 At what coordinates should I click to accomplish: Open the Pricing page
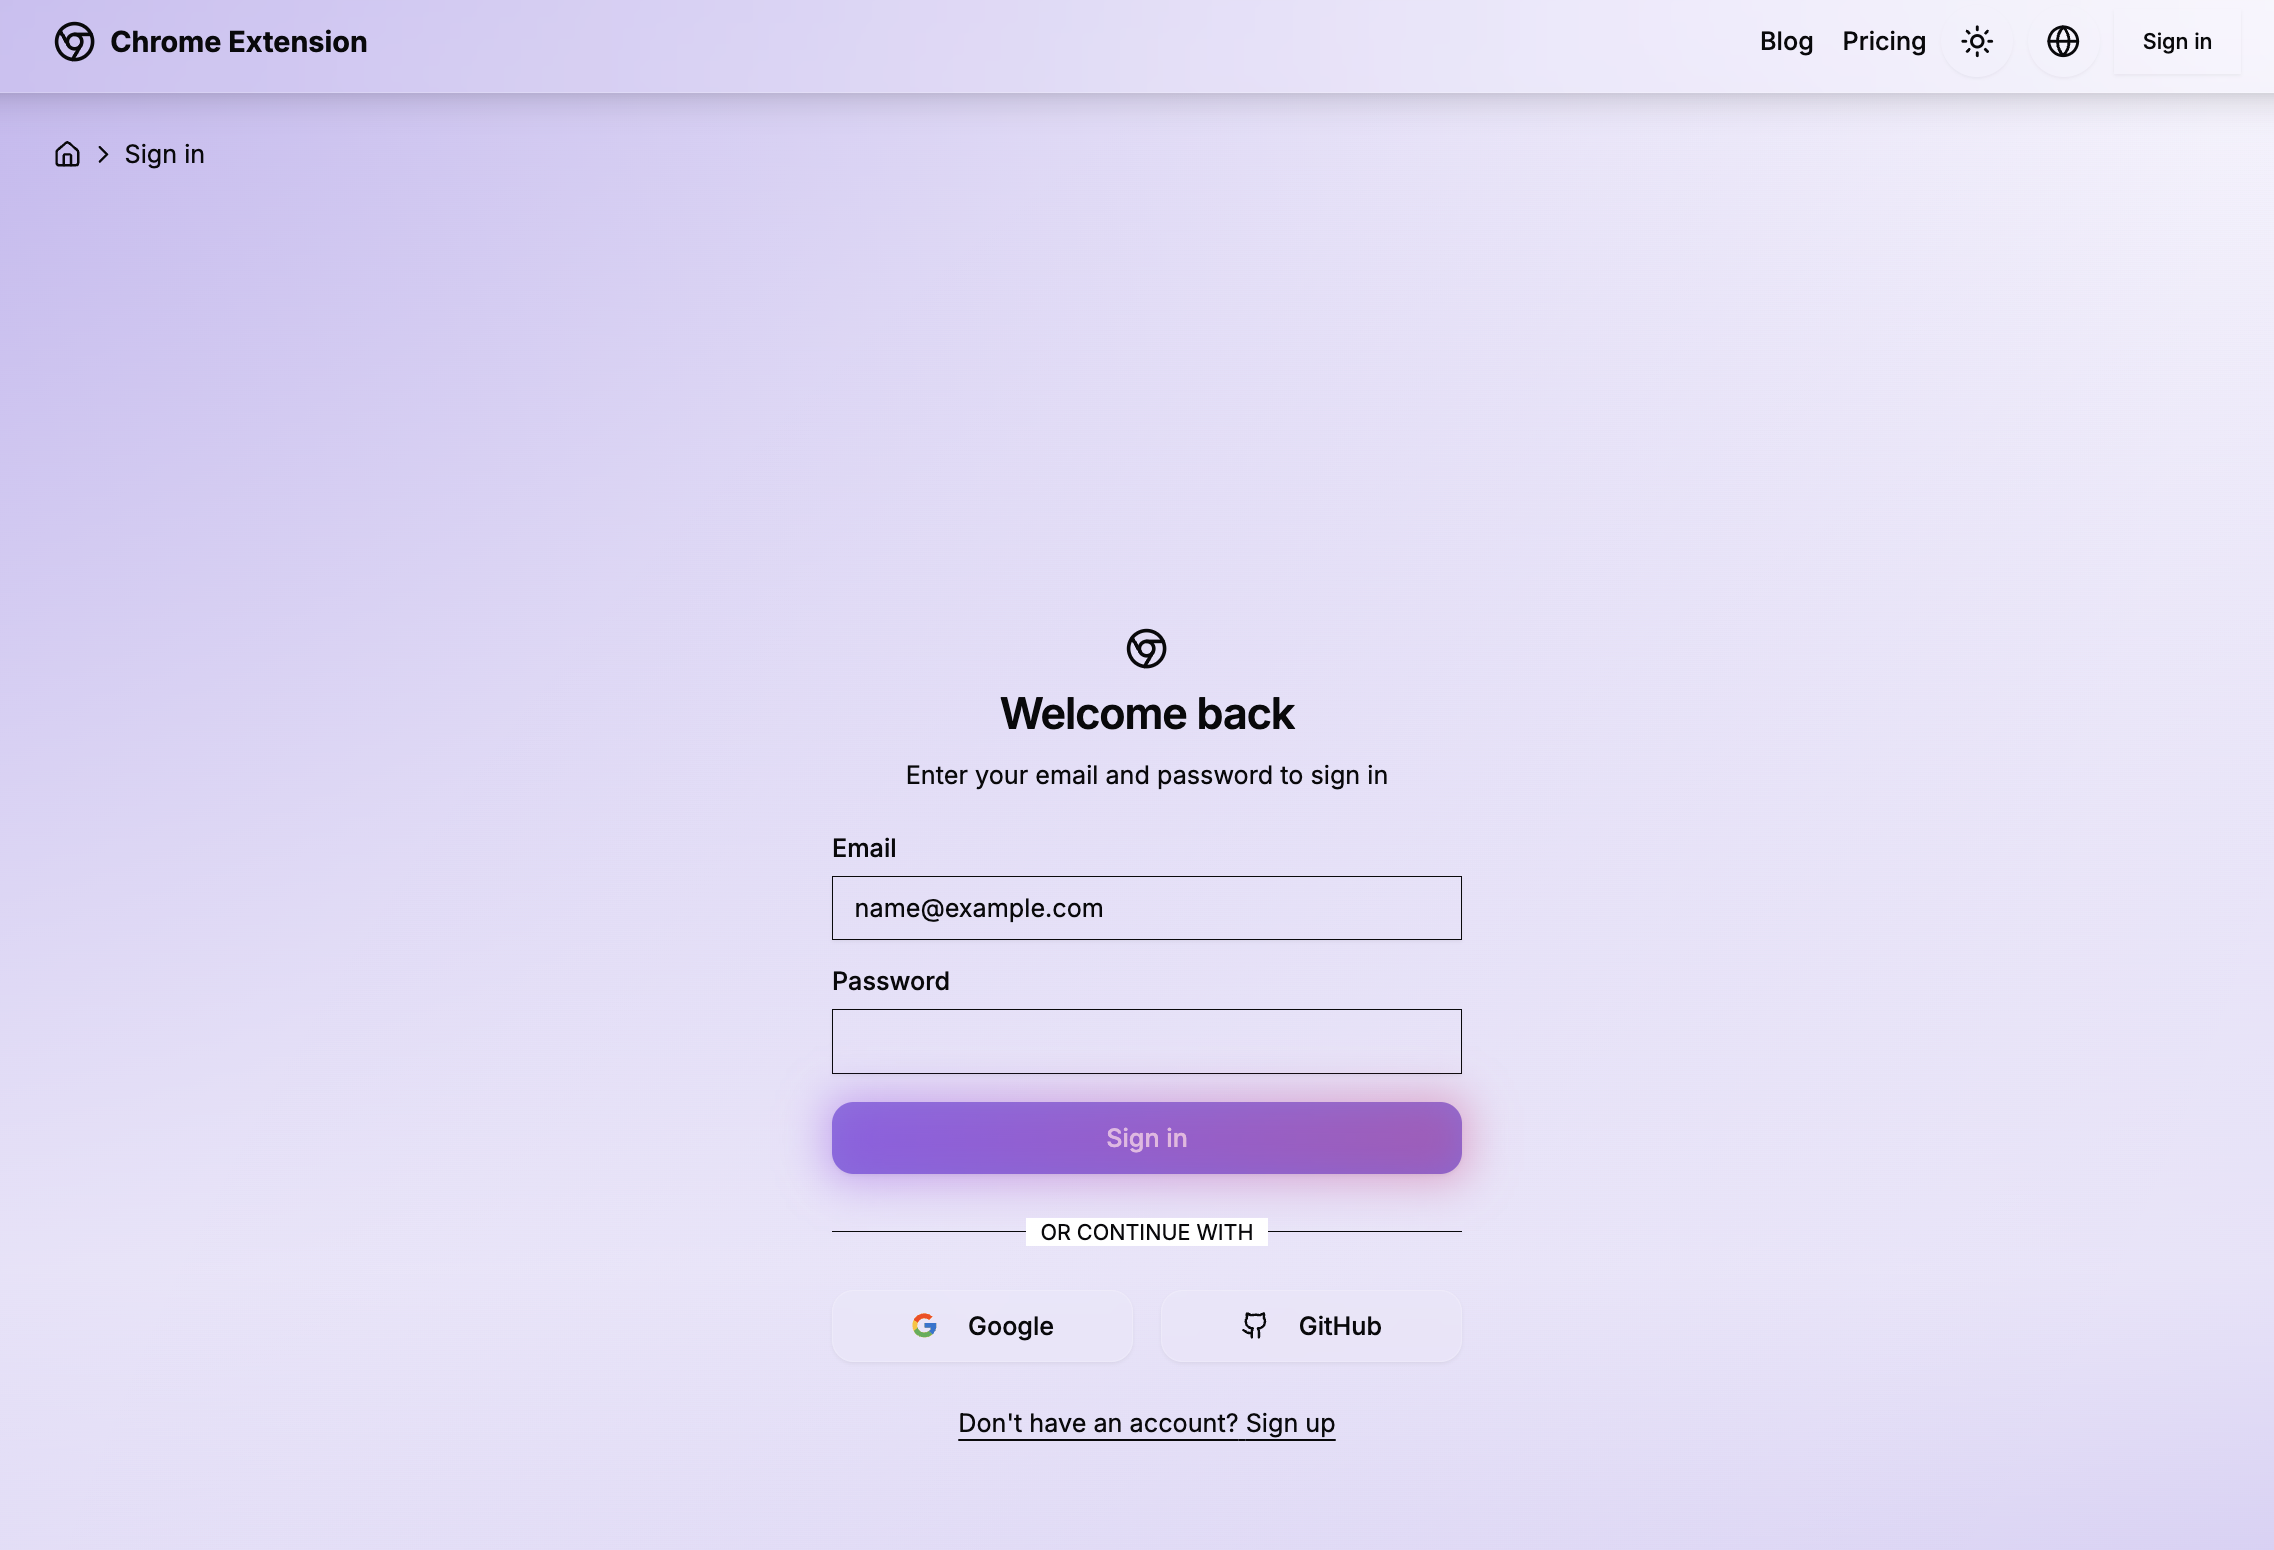click(x=1884, y=42)
